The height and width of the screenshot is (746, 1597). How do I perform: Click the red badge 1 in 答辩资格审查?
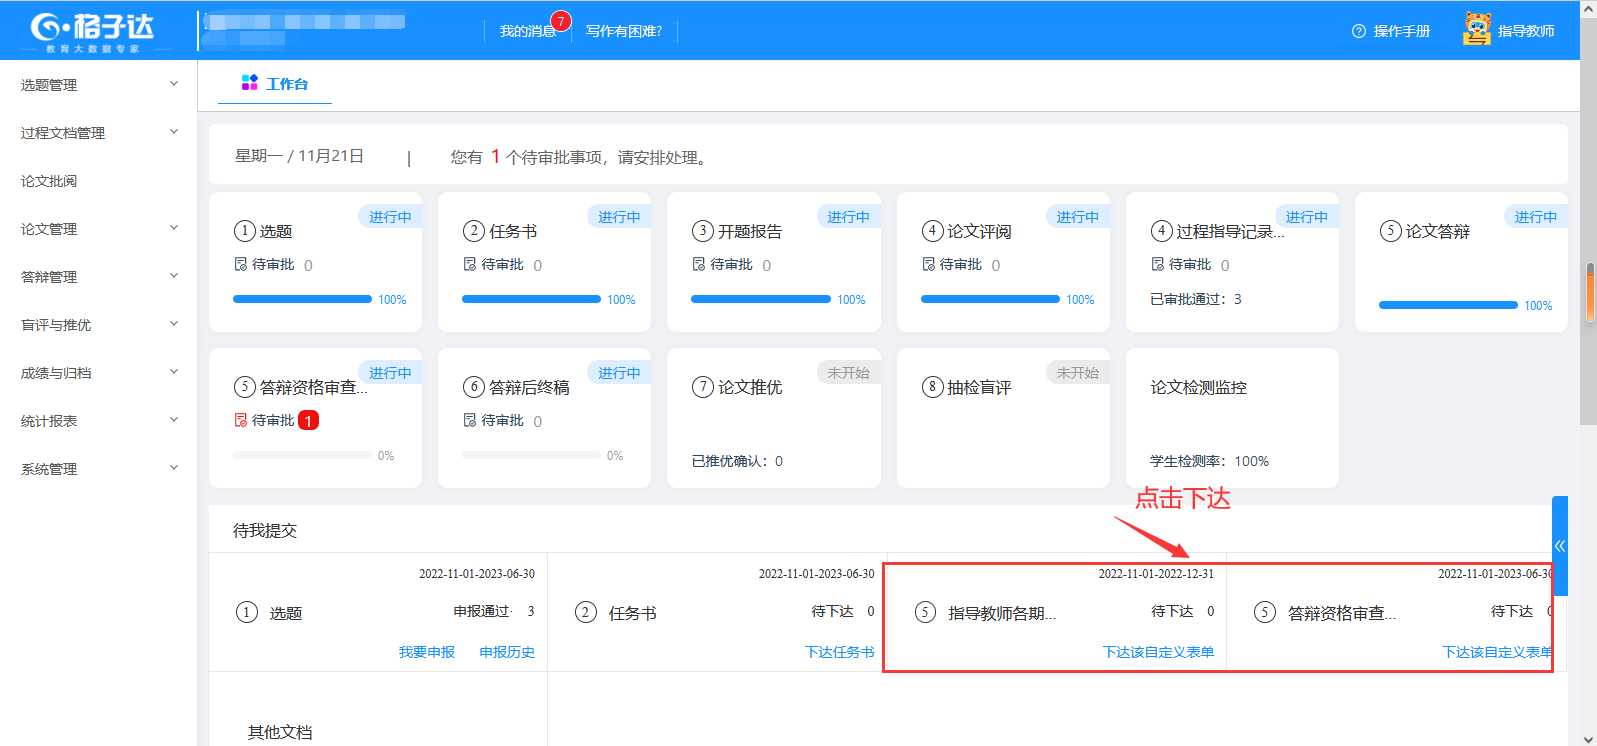click(309, 421)
